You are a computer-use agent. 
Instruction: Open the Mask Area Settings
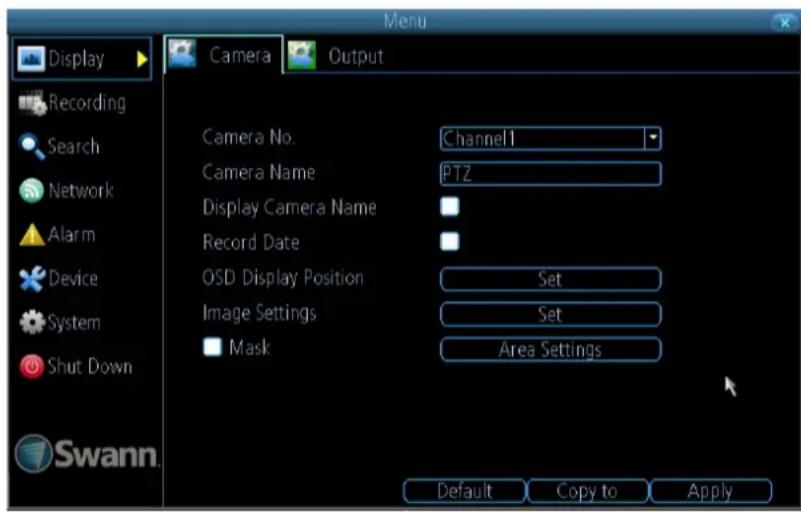(551, 350)
